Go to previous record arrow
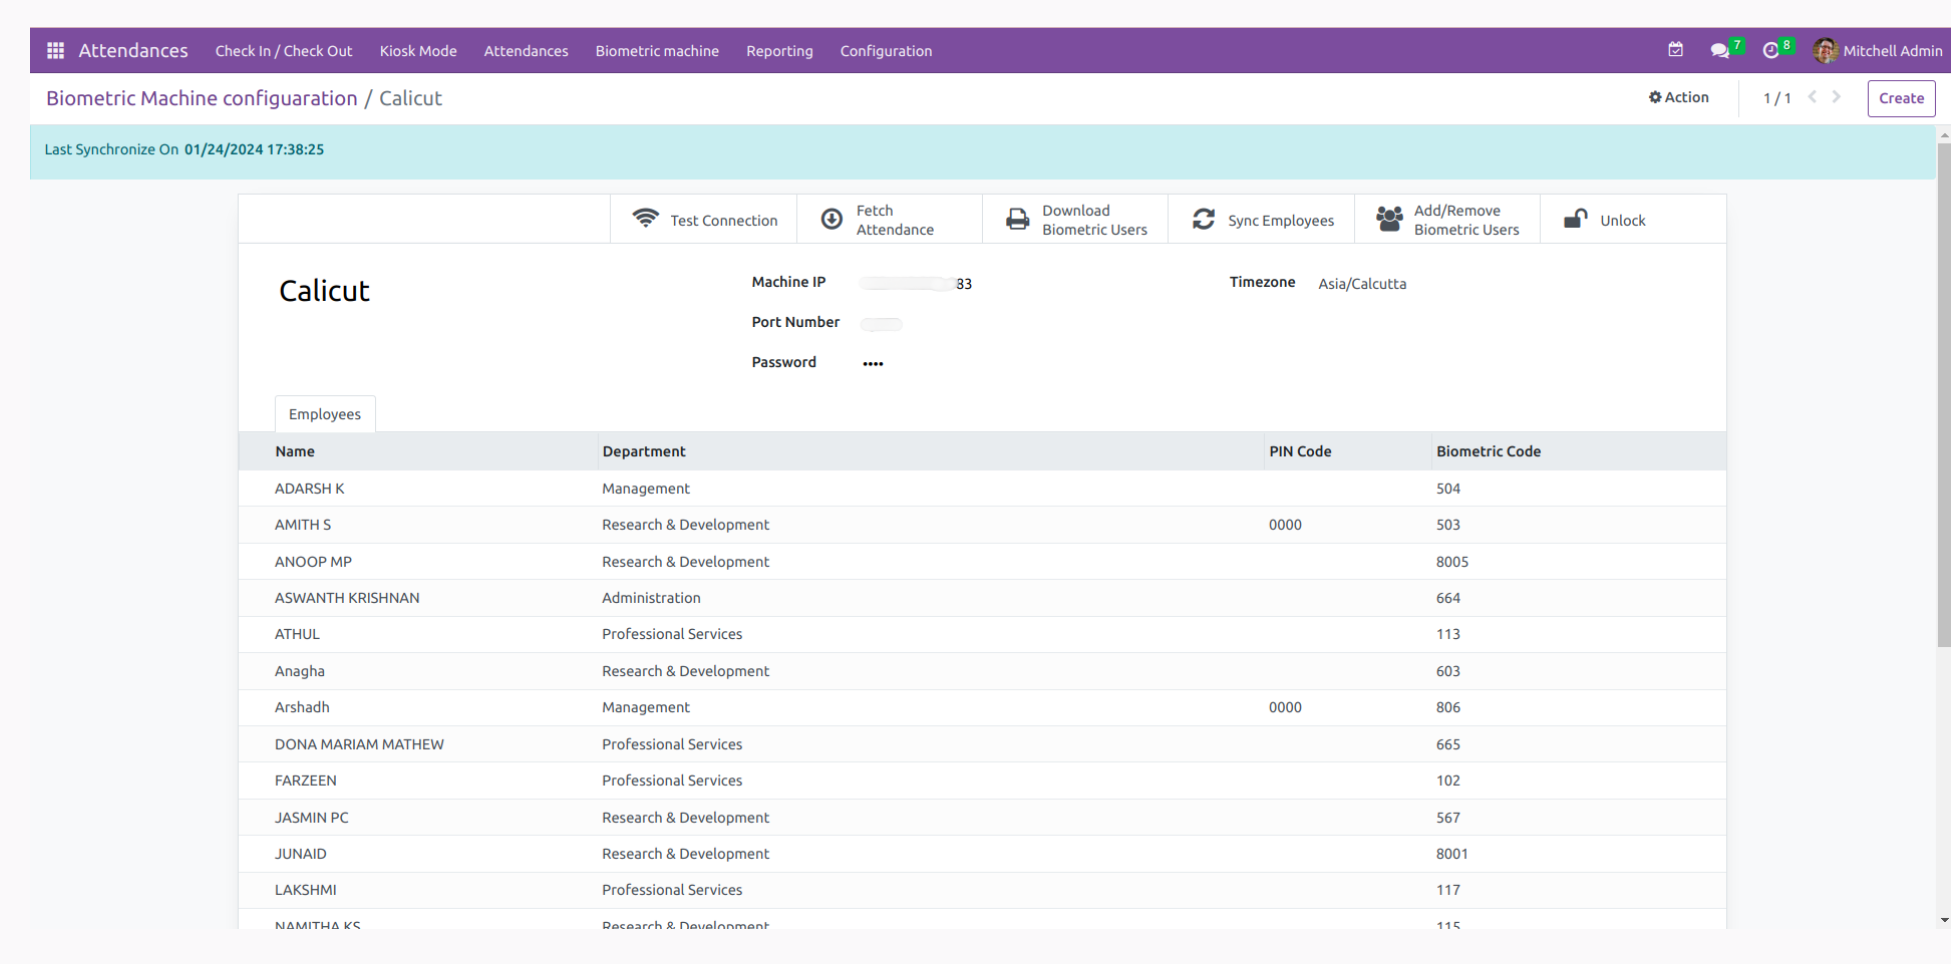 [1812, 97]
